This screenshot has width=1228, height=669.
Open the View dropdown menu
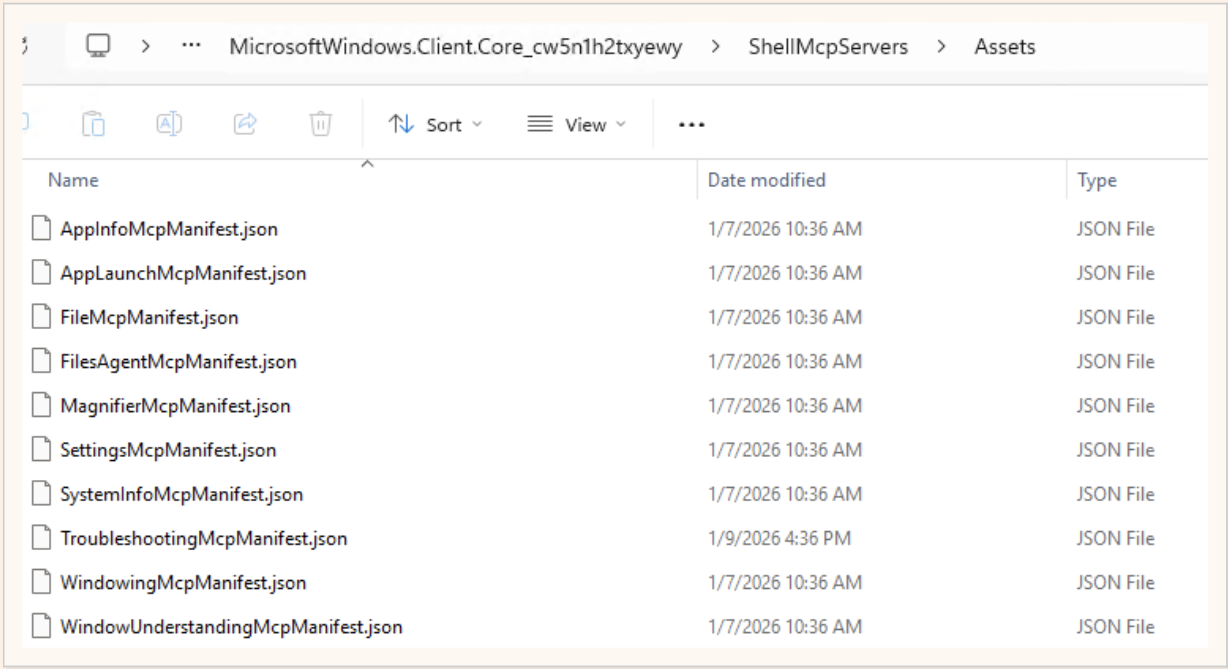point(576,125)
